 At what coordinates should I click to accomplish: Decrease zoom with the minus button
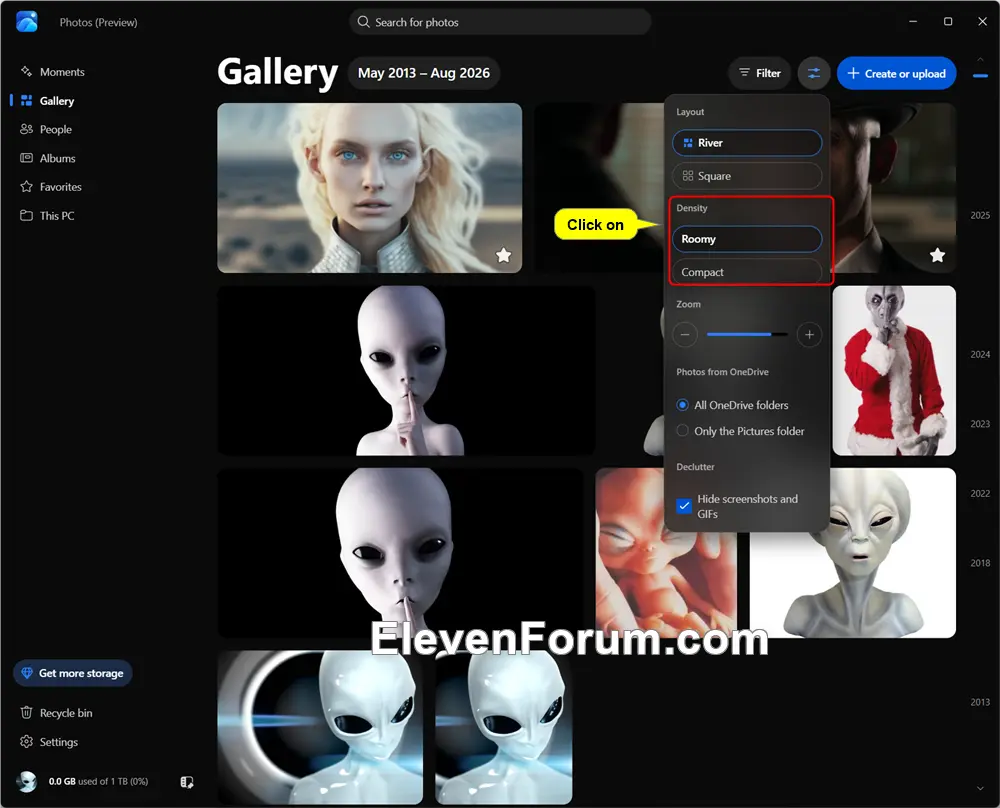[685, 334]
